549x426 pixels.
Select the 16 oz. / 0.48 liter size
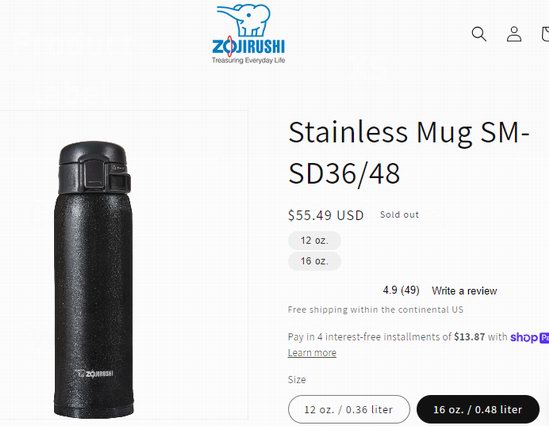coord(478,409)
